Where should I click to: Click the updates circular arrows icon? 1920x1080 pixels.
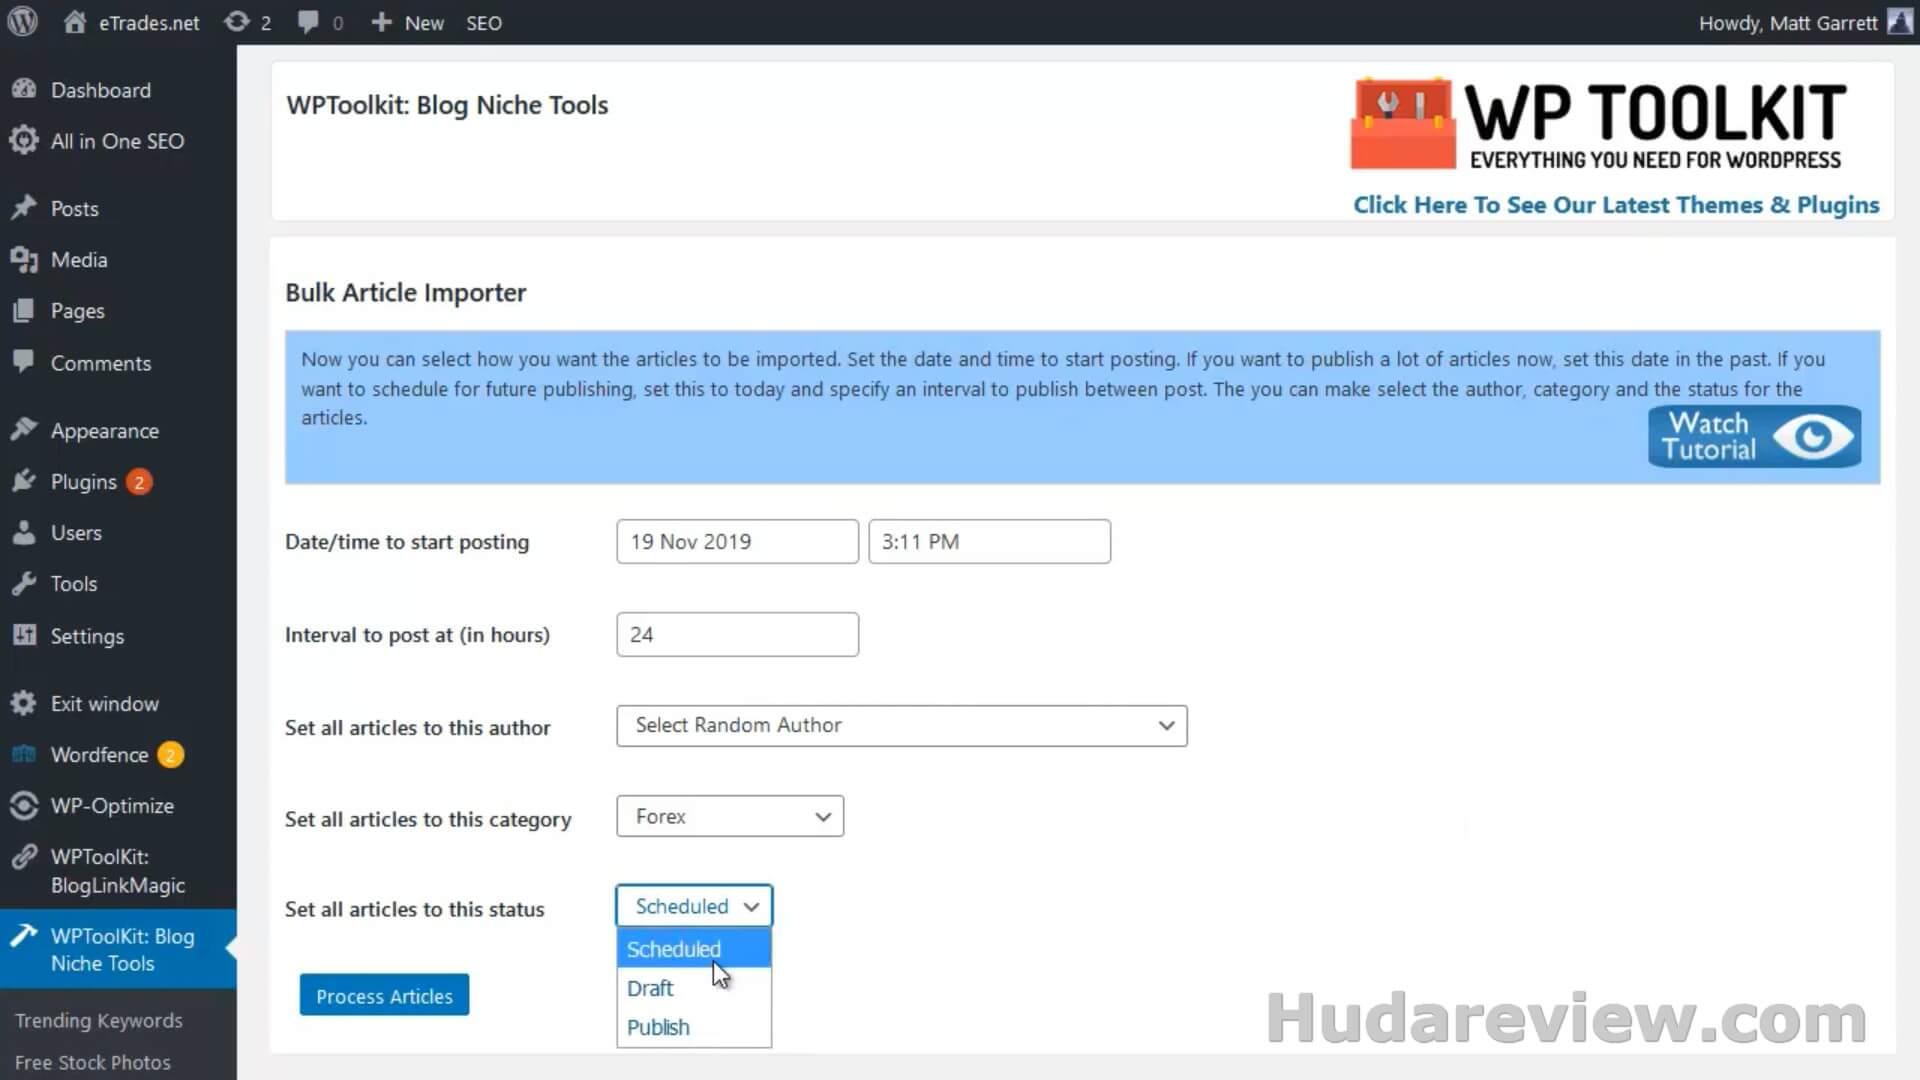pyautogui.click(x=236, y=21)
